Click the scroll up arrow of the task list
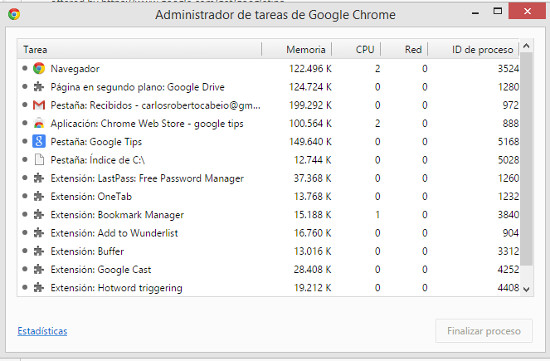The height and width of the screenshot is (361, 550). [x=526, y=46]
